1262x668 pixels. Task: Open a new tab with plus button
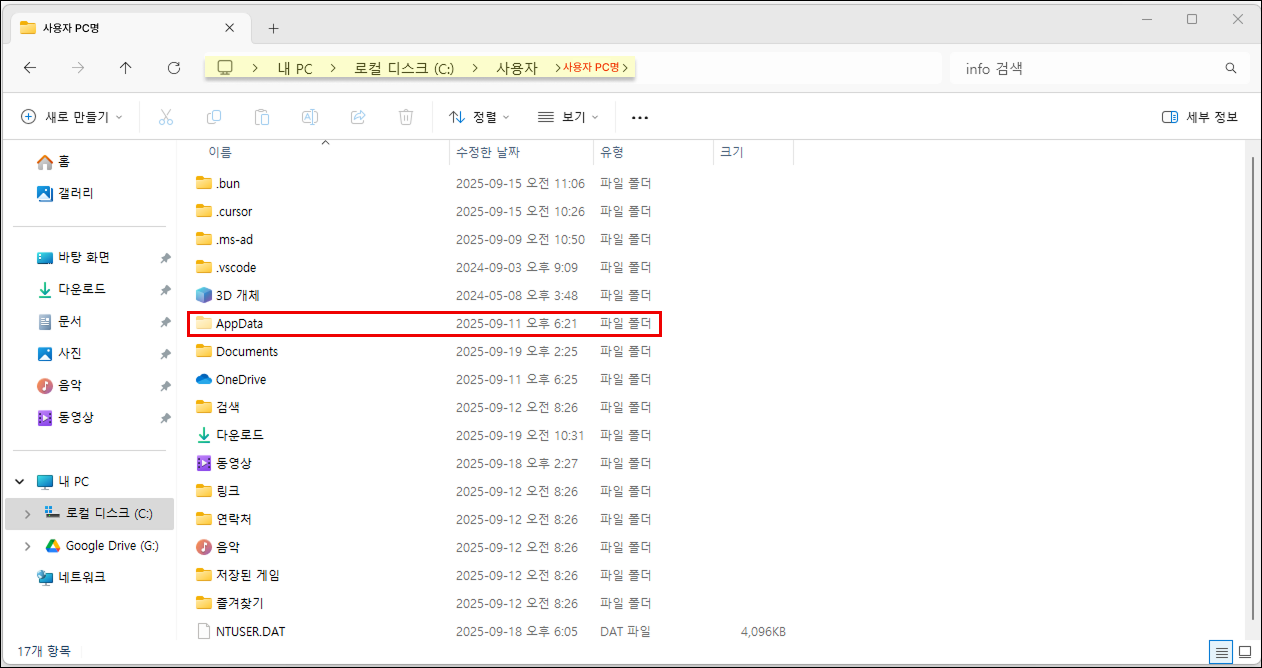point(273,28)
